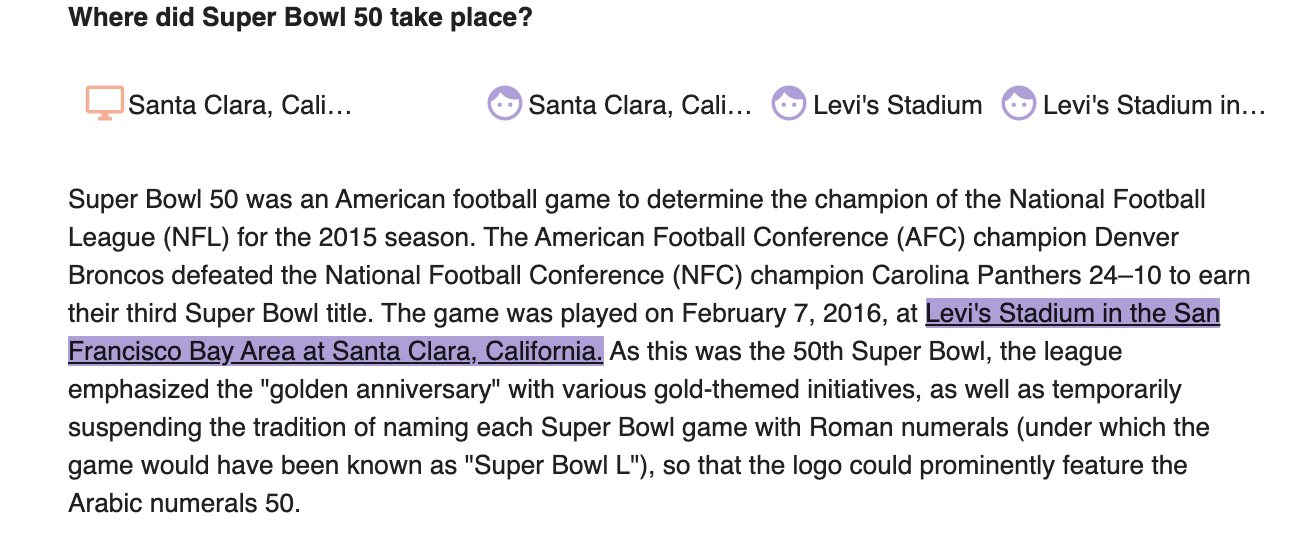Screen dimensions: 1296x554
Task: Click highlighted text "Francisco Bay Area at Santa Clara, California."
Action: (336, 351)
